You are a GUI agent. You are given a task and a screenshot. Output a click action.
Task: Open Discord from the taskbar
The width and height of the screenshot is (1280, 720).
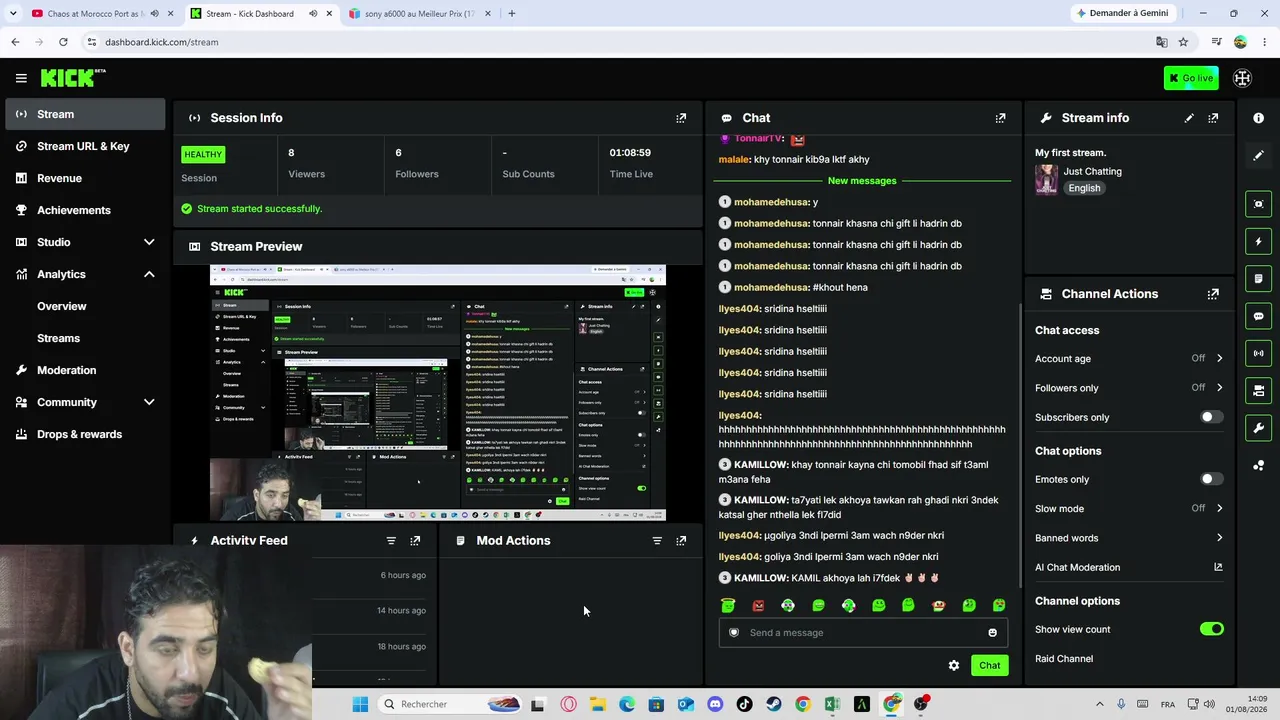click(715, 704)
